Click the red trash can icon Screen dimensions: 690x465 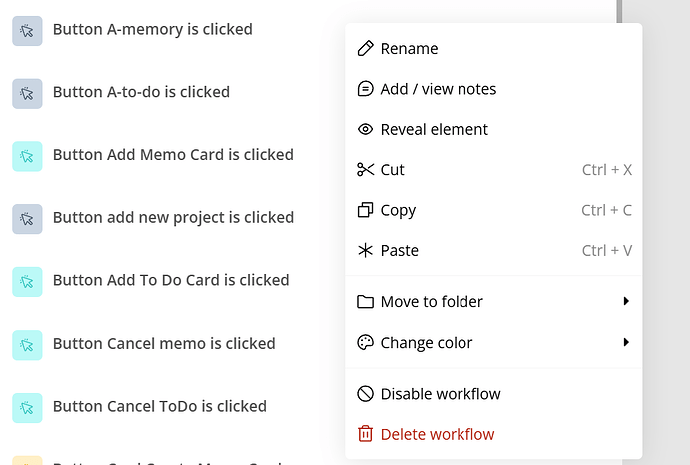[365, 434]
